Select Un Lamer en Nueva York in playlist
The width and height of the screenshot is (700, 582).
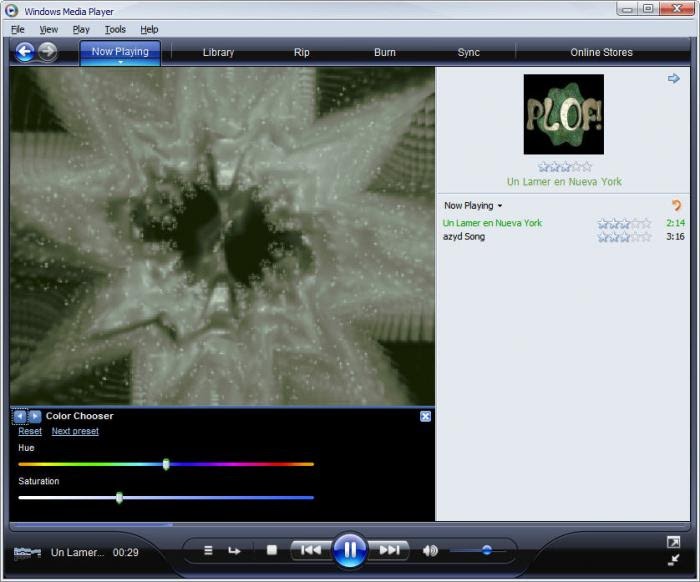(492, 223)
